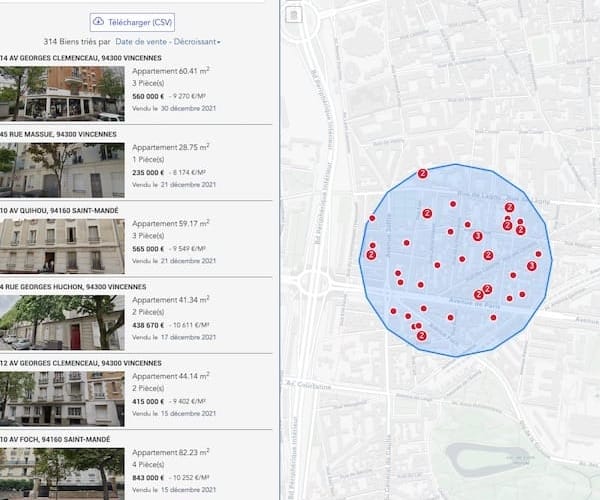Select the 12 Av Georges Clemenceau address title

tap(72, 362)
